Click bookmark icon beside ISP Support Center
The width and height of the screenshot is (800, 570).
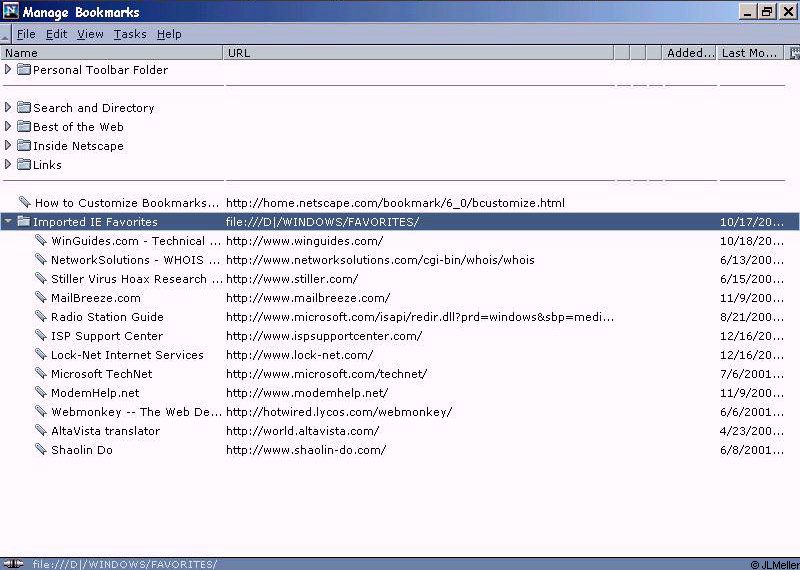coord(41,335)
